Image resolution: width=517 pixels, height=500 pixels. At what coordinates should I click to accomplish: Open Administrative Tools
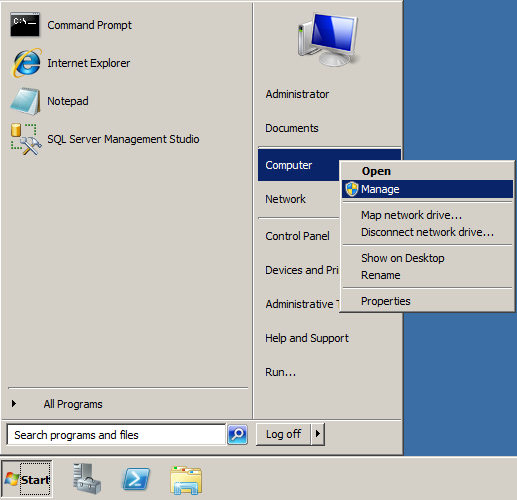[x=302, y=304]
